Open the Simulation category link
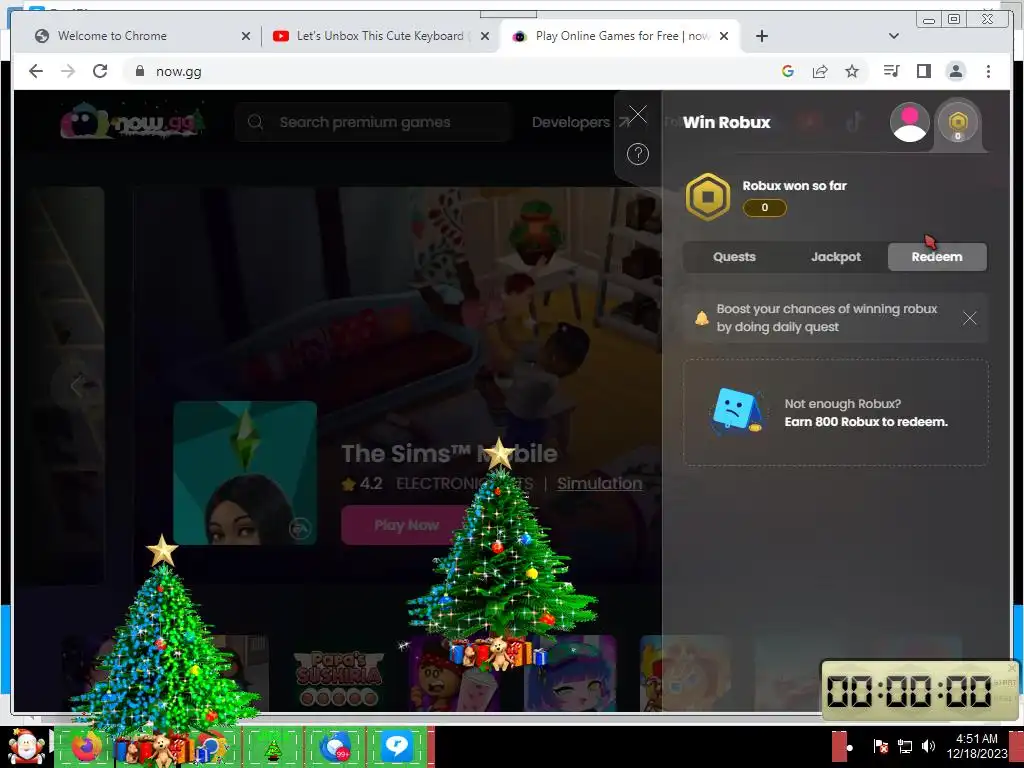Viewport: 1024px width, 768px height. point(599,483)
